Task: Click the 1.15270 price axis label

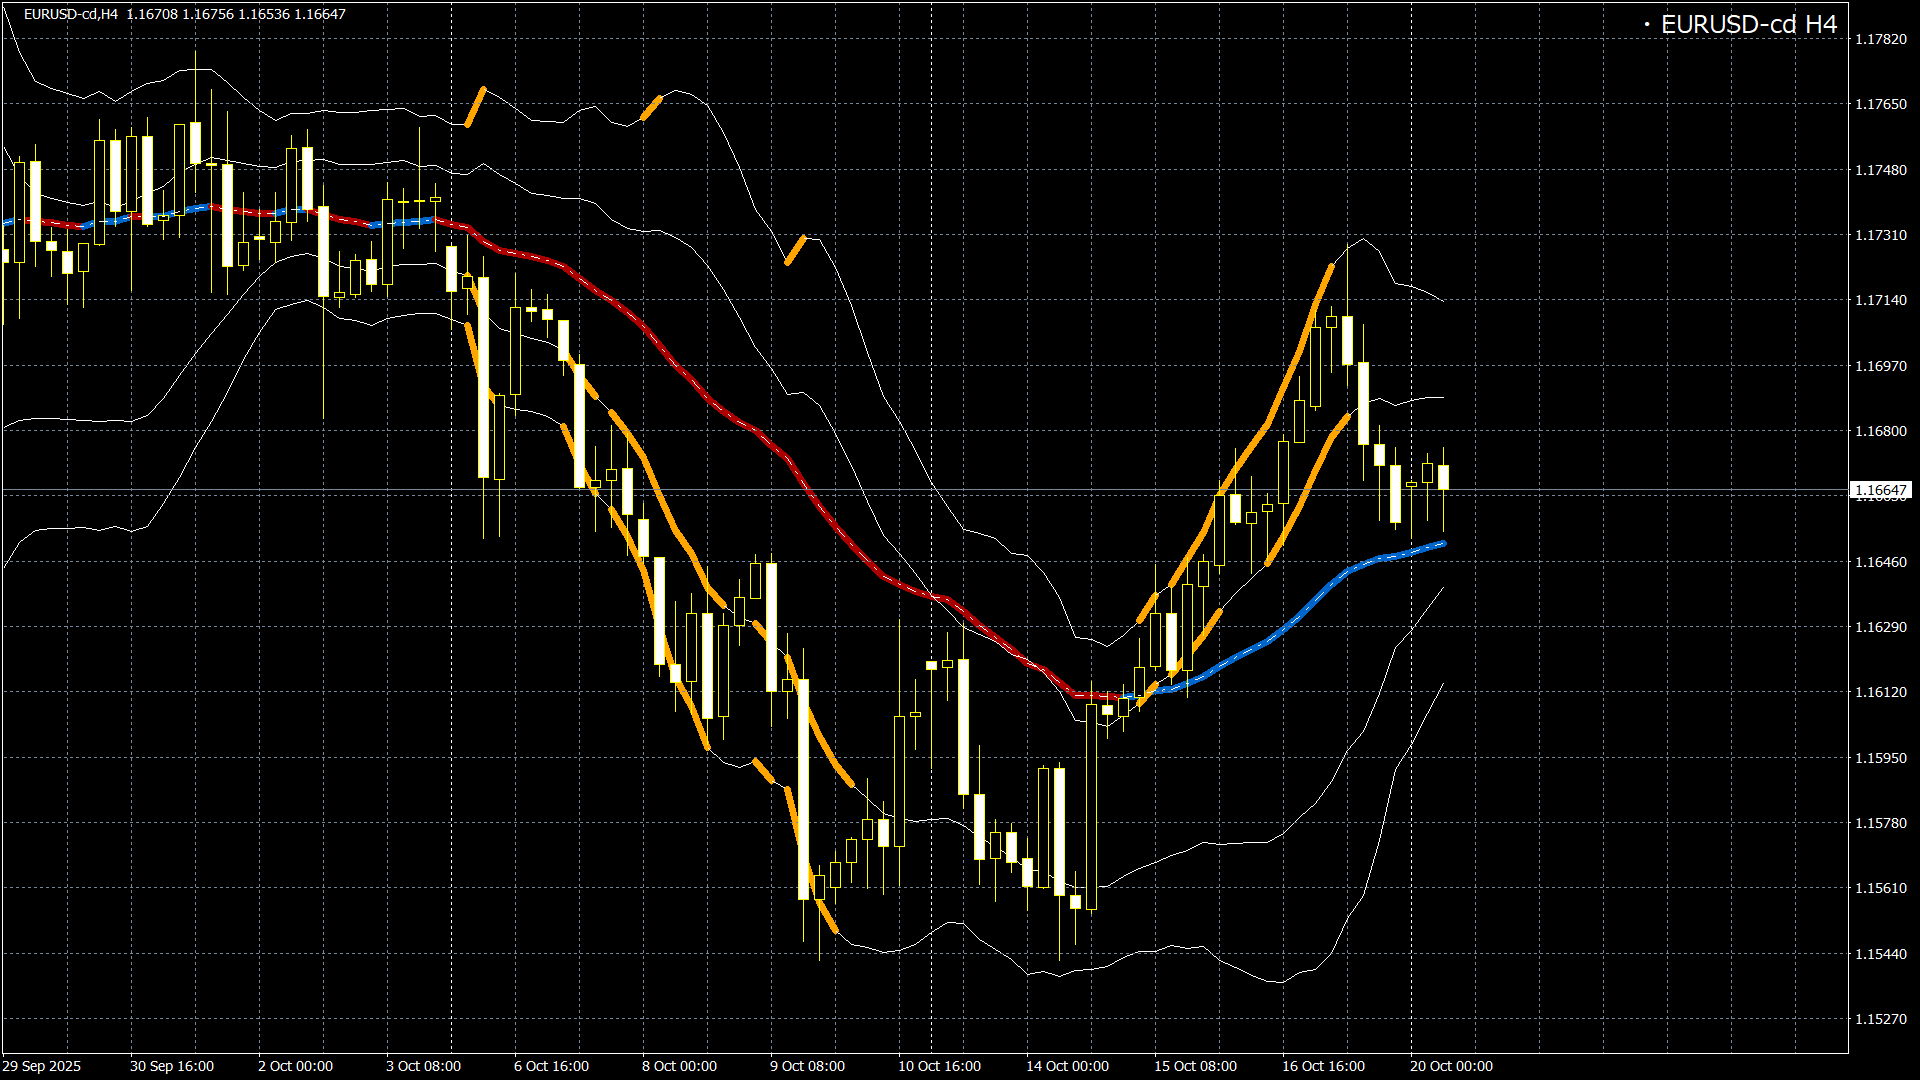Action: [x=1880, y=1019]
